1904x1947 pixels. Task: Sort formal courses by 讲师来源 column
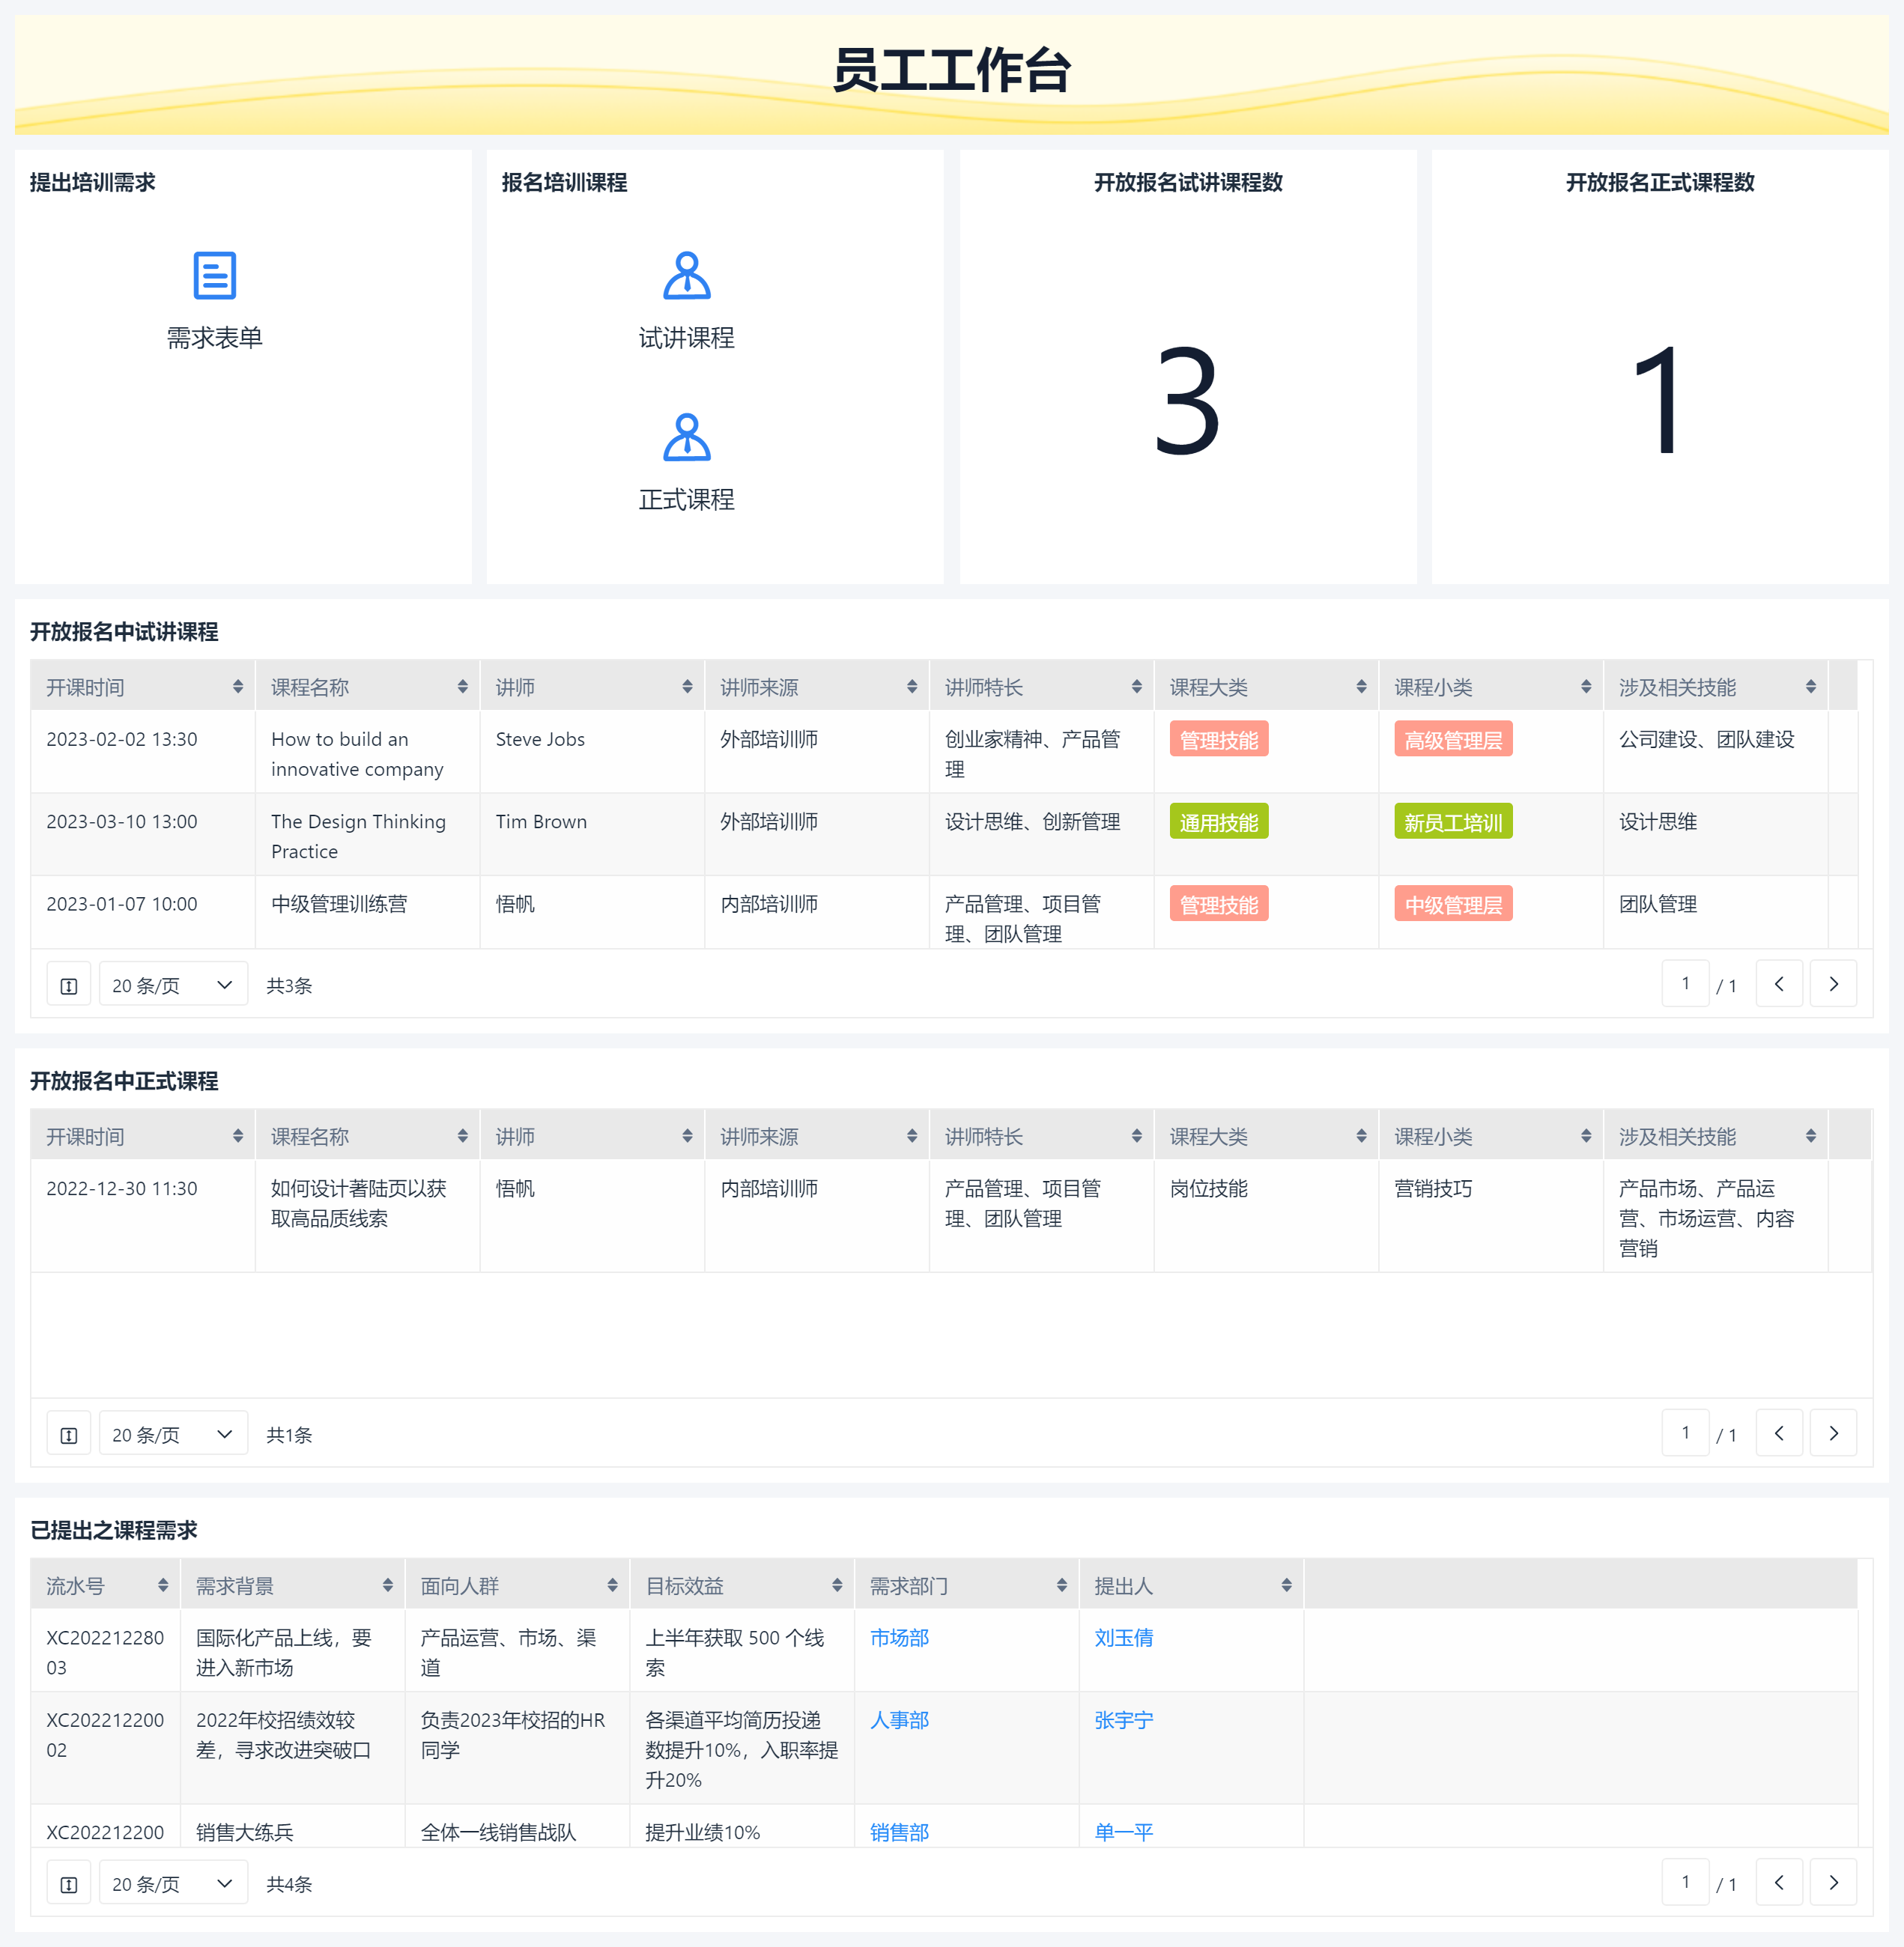[911, 1136]
